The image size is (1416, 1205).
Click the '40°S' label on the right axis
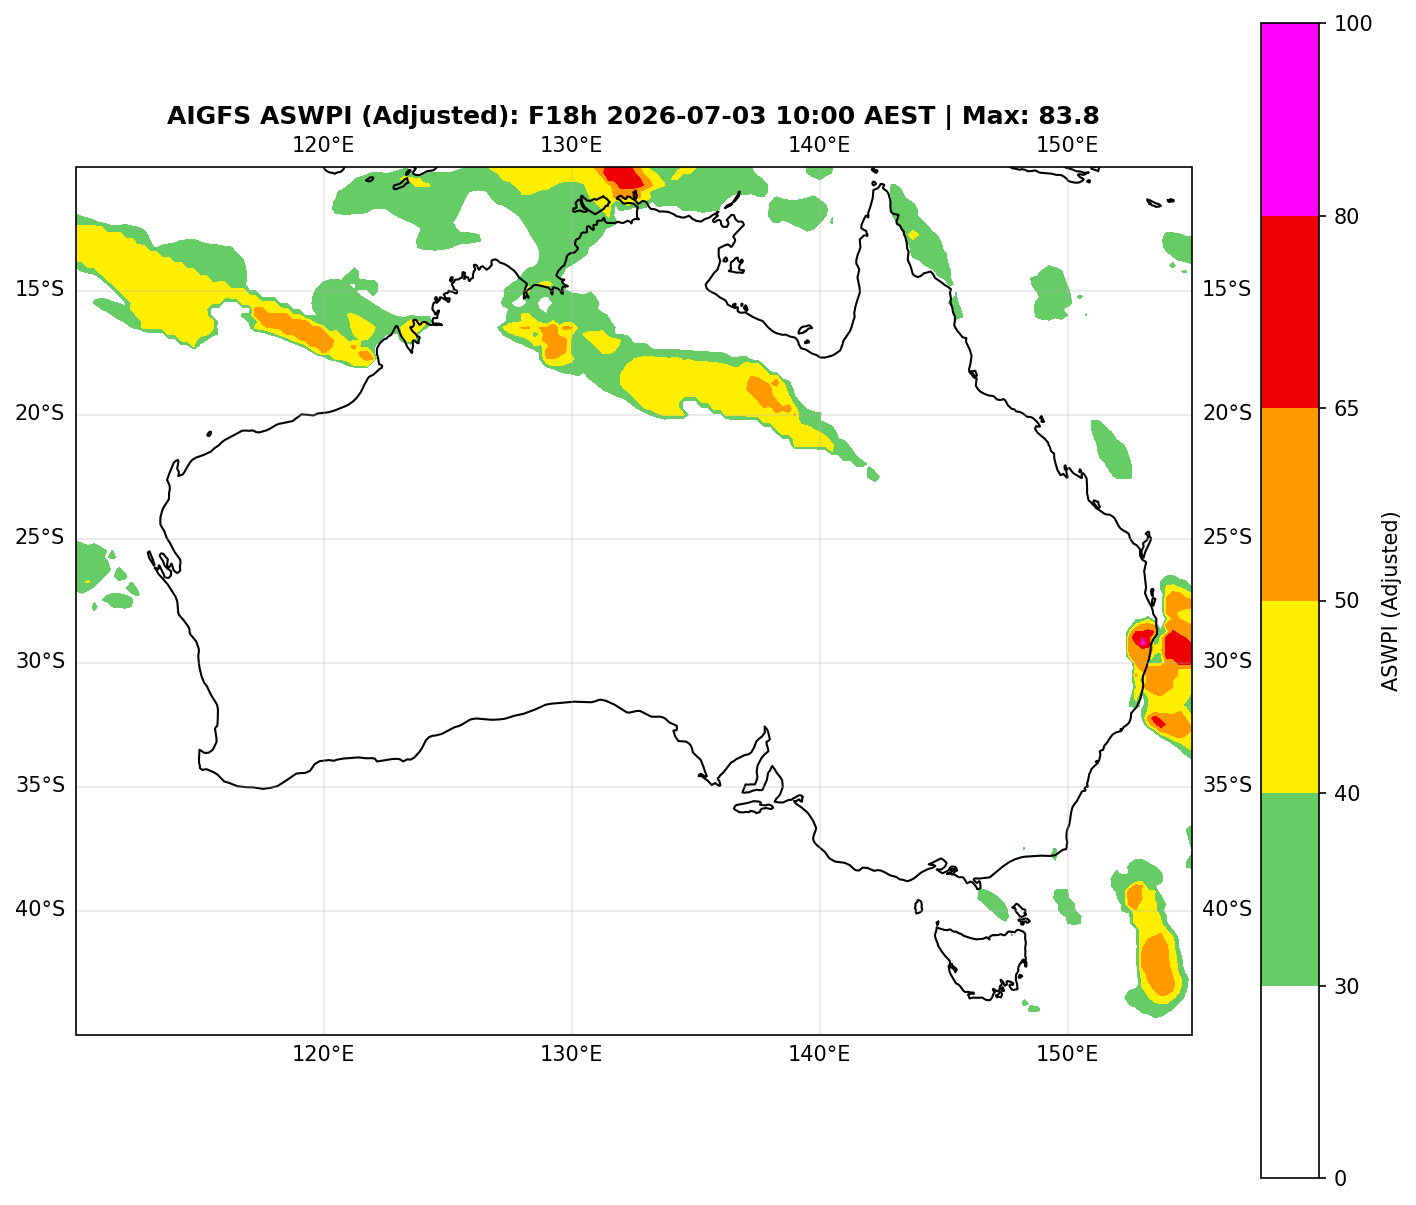[x=1227, y=910]
